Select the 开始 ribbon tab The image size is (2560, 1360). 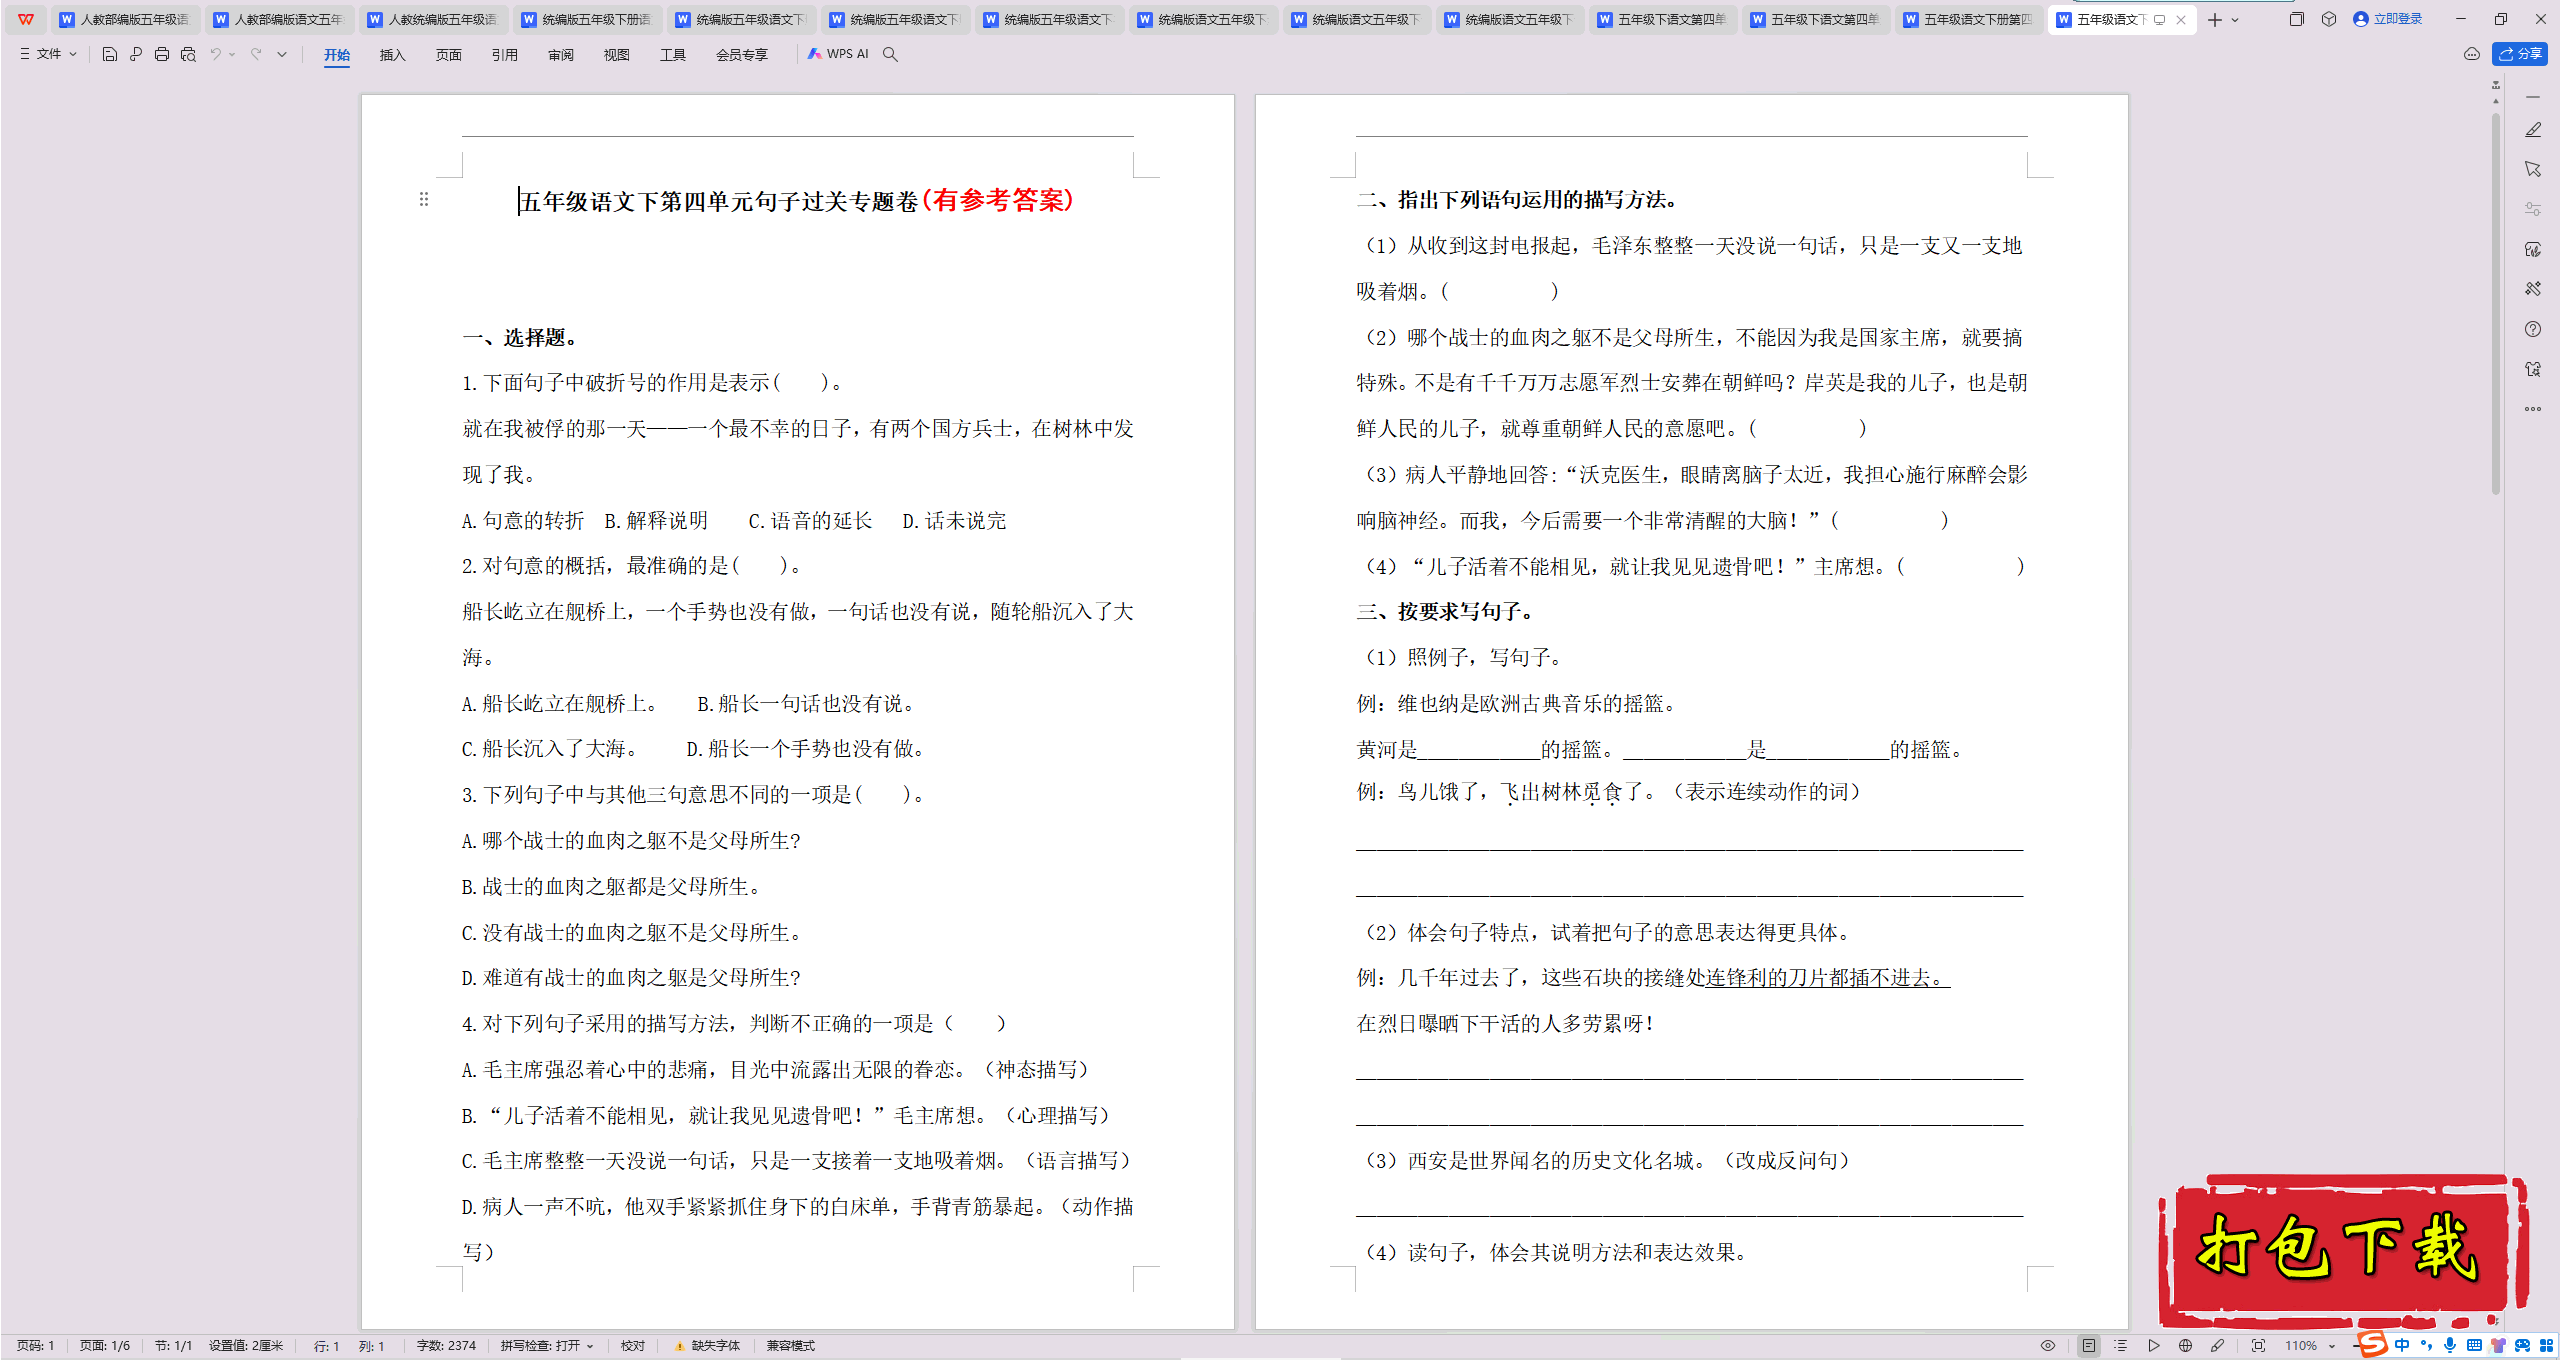[337, 55]
